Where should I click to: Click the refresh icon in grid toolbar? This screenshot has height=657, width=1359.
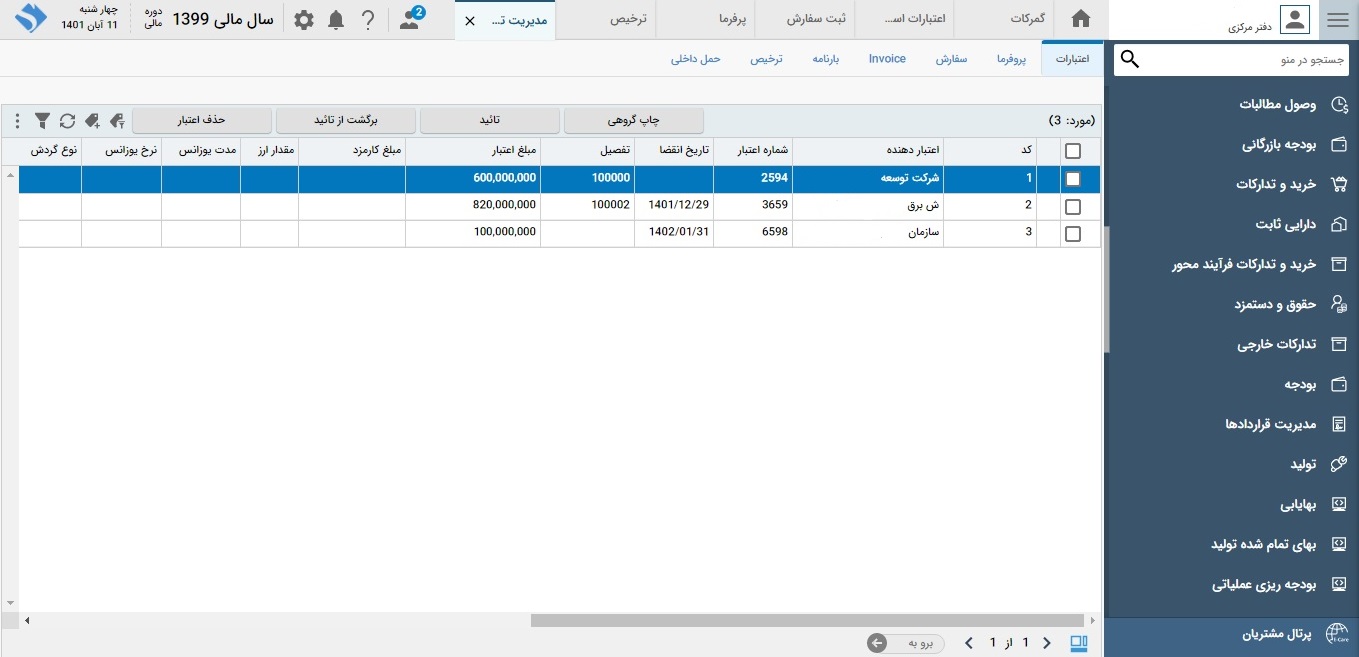click(x=67, y=121)
